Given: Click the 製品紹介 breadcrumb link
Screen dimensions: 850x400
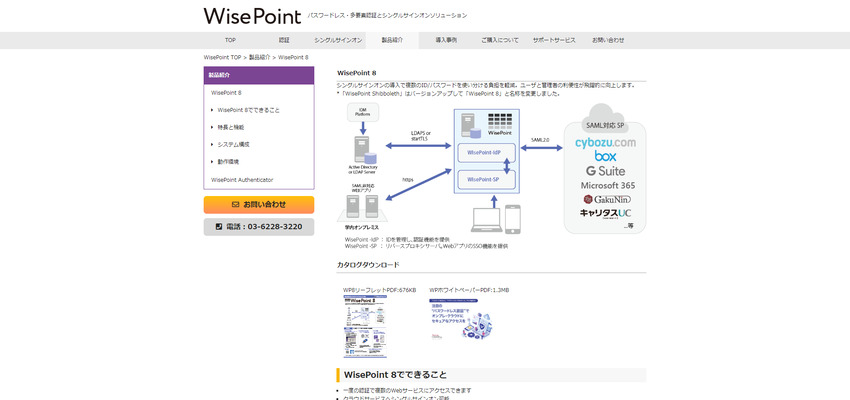Looking at the screenshot, I should [x=259, y=57].
